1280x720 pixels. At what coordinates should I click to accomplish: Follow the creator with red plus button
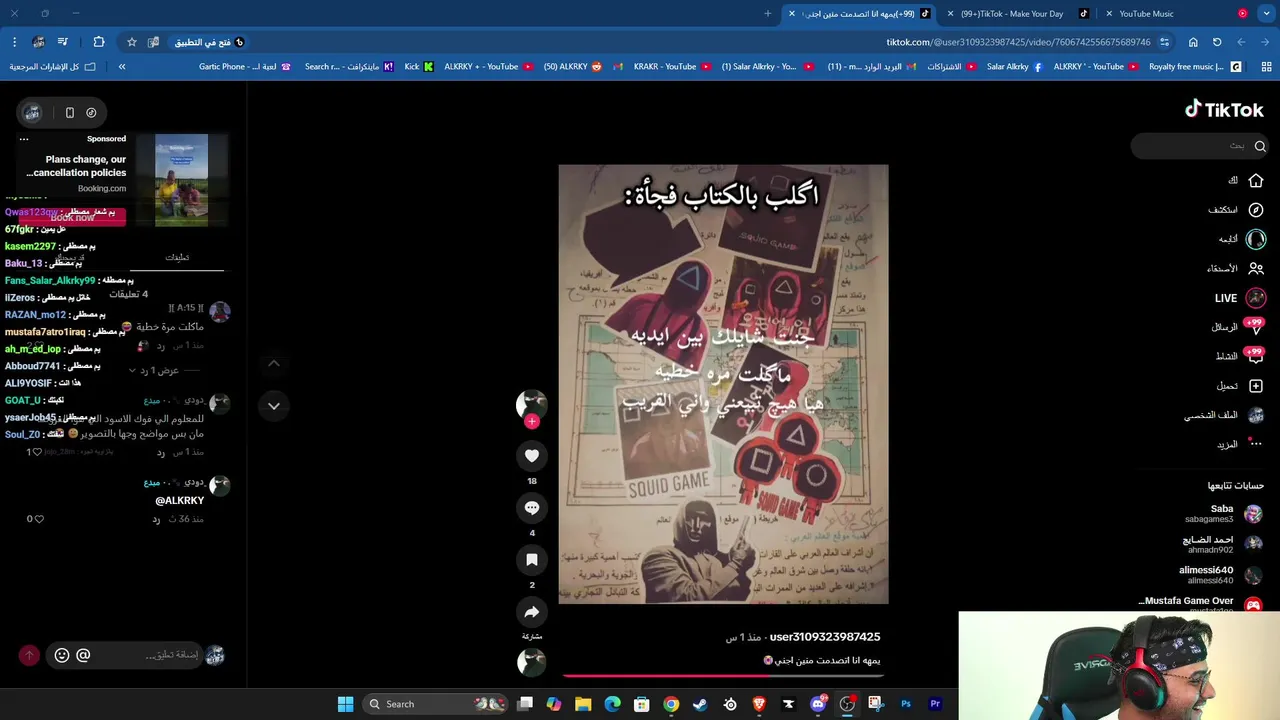click(532, 422)
